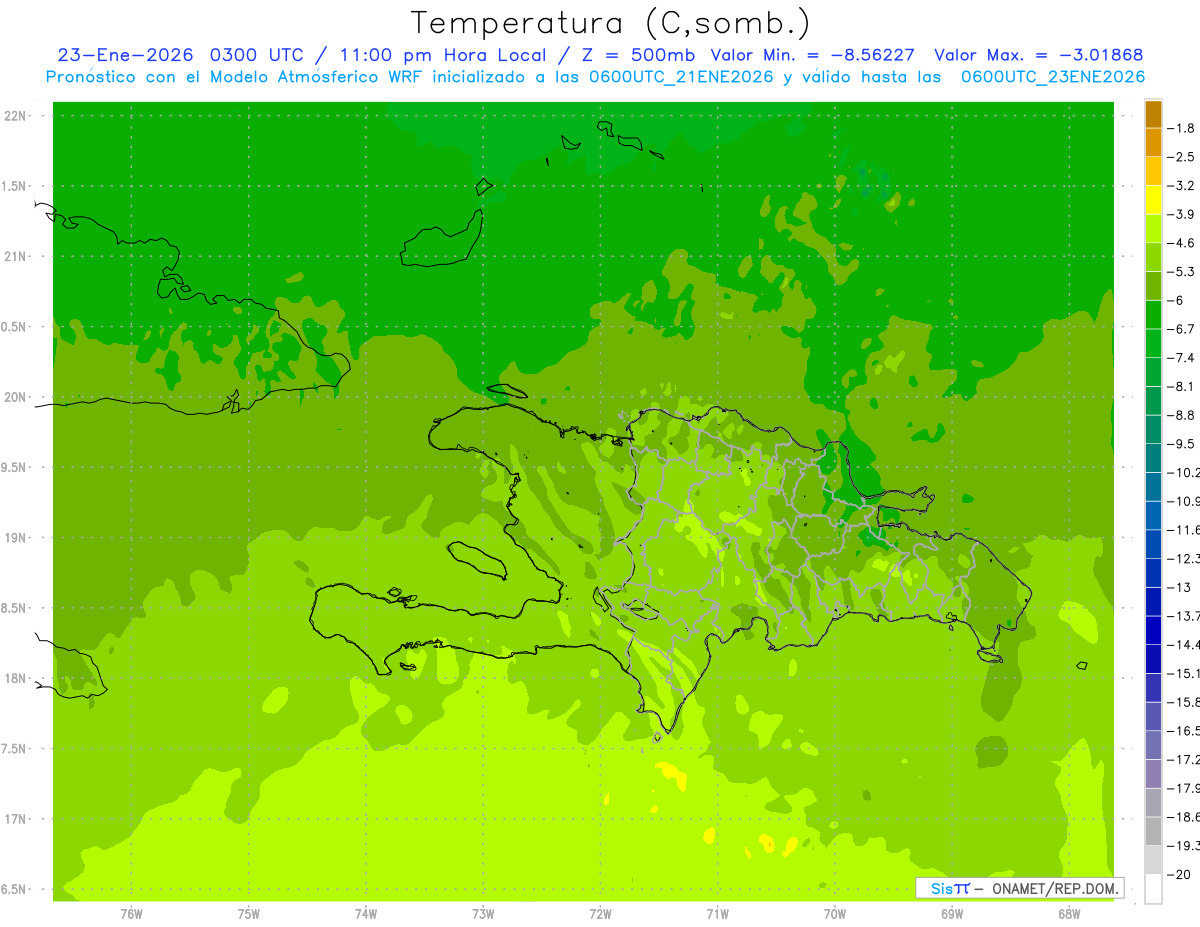Click the '69W' longitude label
Viewport: 1200px width, 927px height.
coord(951,914)
